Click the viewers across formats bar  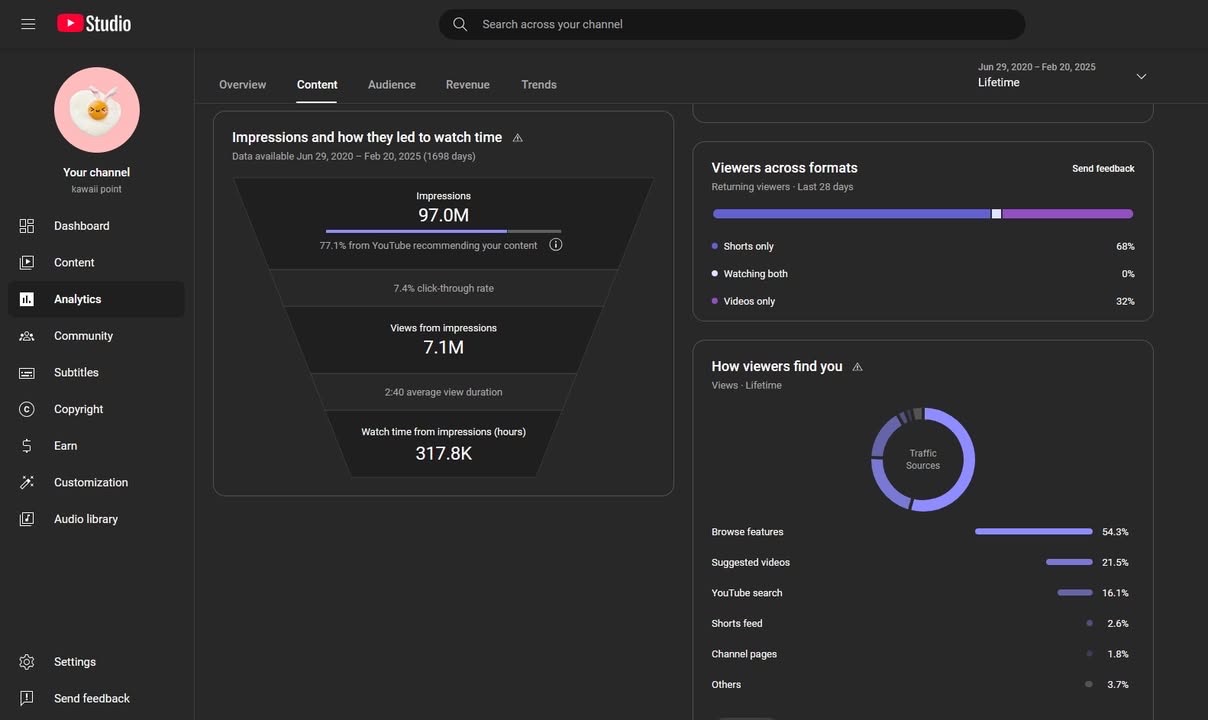pos(922,214)
